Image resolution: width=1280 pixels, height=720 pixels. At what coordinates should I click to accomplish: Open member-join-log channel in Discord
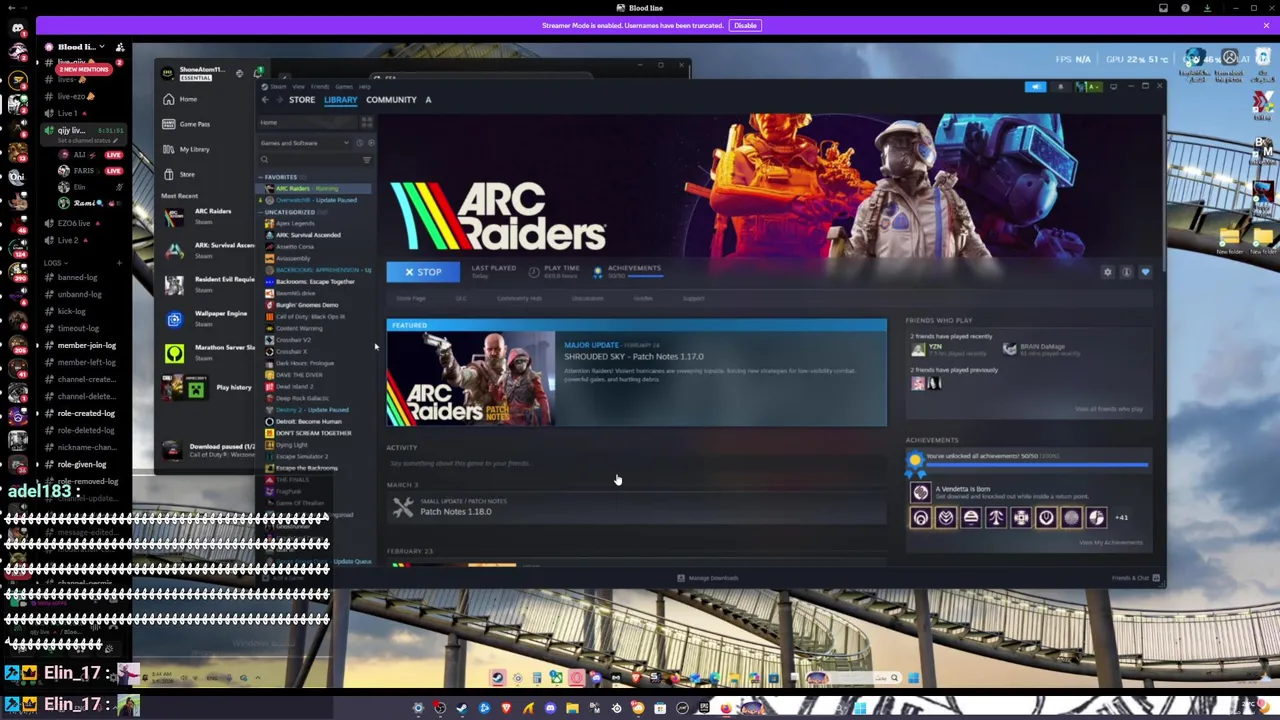point(86,345)
